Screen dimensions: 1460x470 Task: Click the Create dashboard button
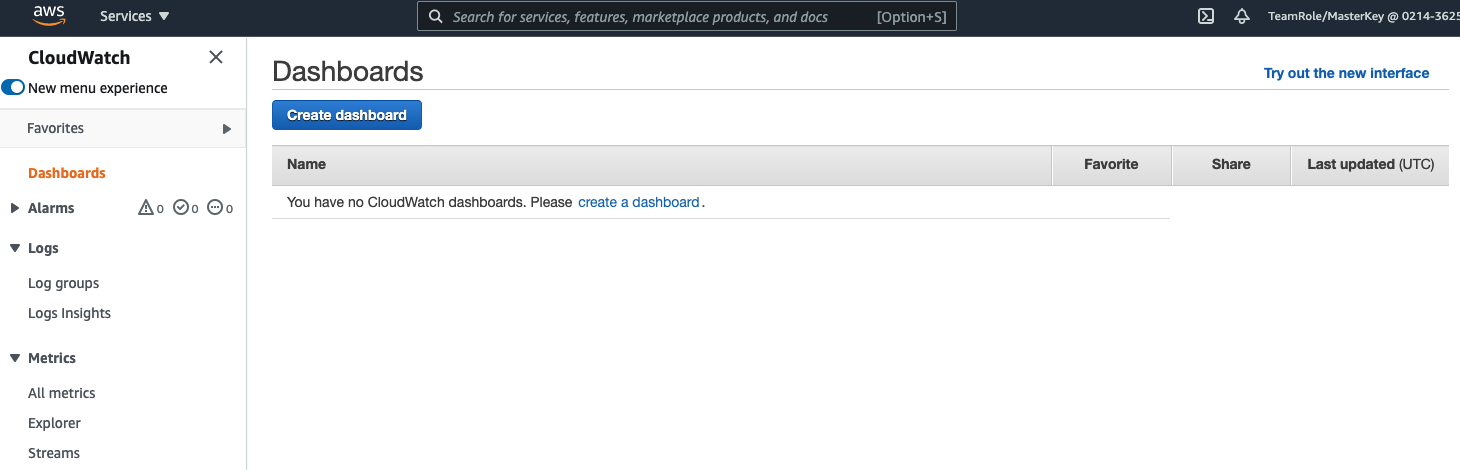pyautogui.click(x=347, y=115)
